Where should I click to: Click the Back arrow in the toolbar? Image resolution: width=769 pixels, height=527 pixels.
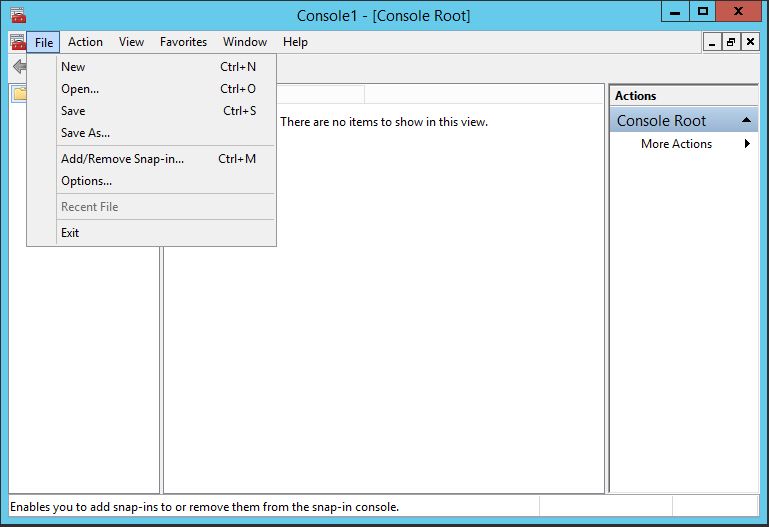click(x=18, y=67)
